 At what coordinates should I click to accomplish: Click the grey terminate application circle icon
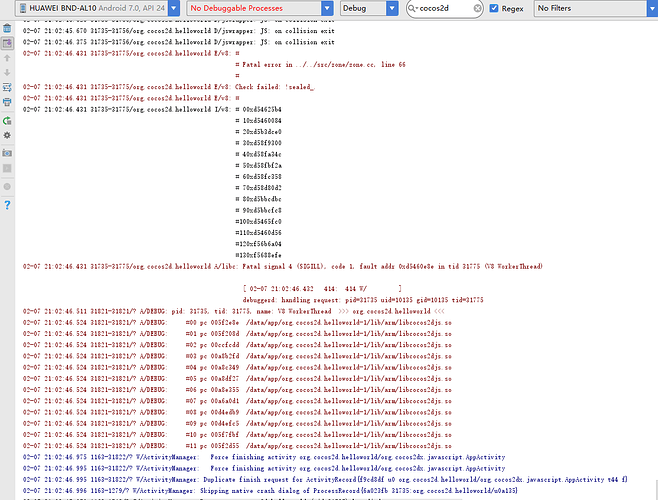[7, 186]
